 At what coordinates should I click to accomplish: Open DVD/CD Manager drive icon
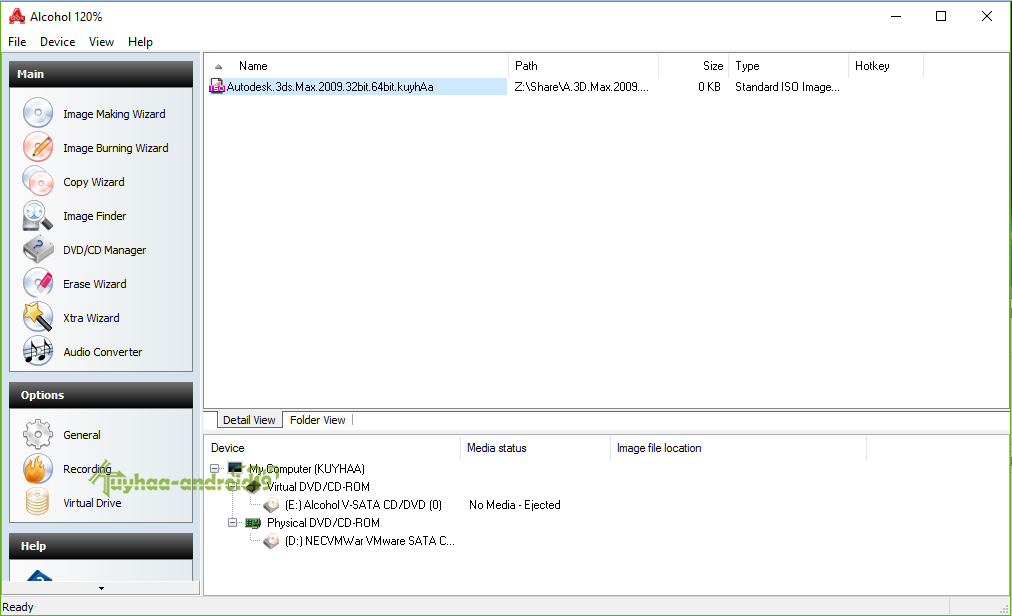pyautogui.click(x=38, y=250)
